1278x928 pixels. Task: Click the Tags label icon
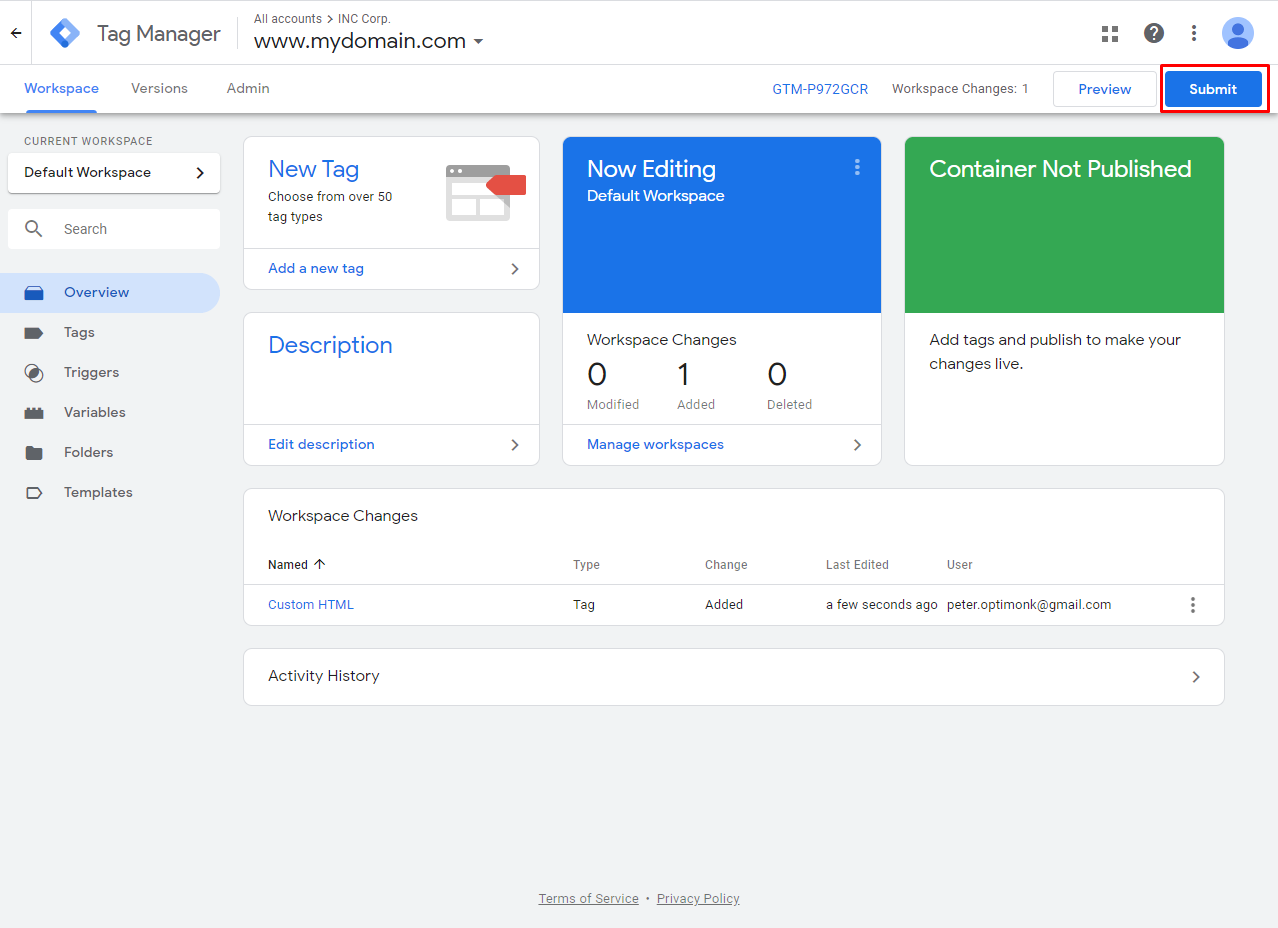[34, 333]
